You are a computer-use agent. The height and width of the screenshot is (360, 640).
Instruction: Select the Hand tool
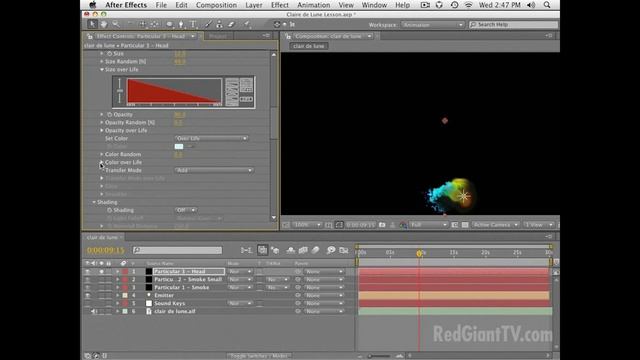[x=104, y=24]
